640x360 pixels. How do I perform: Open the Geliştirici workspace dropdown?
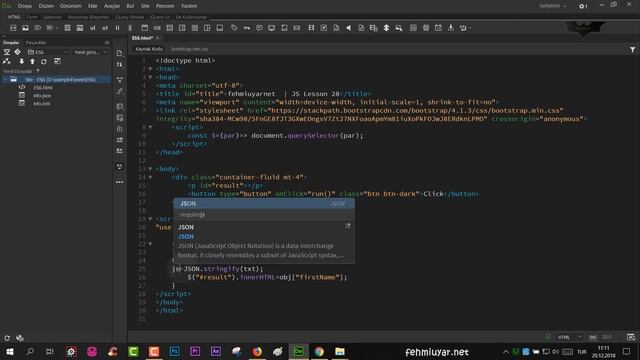[x=553, y=6]
